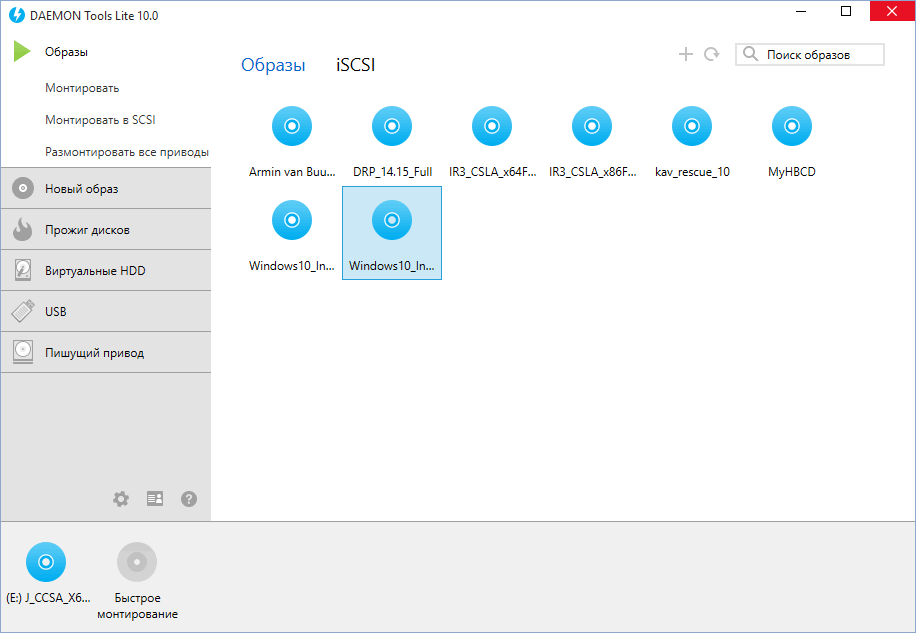The width and height of the screenshot is (916, 633).
Task: Maximize the DAEMON Tools Lite window
Action: [x=846, y=11]
